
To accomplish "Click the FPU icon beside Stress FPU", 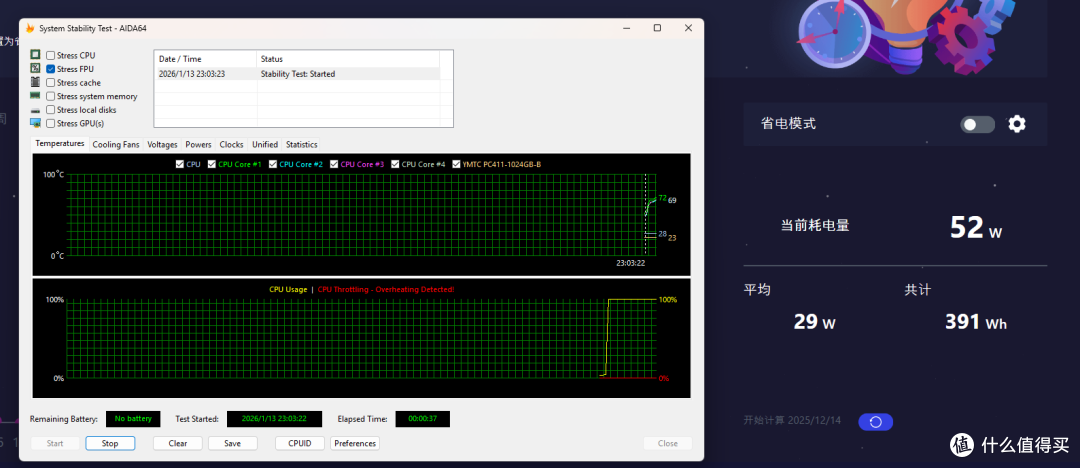I will tap(35, 68).
